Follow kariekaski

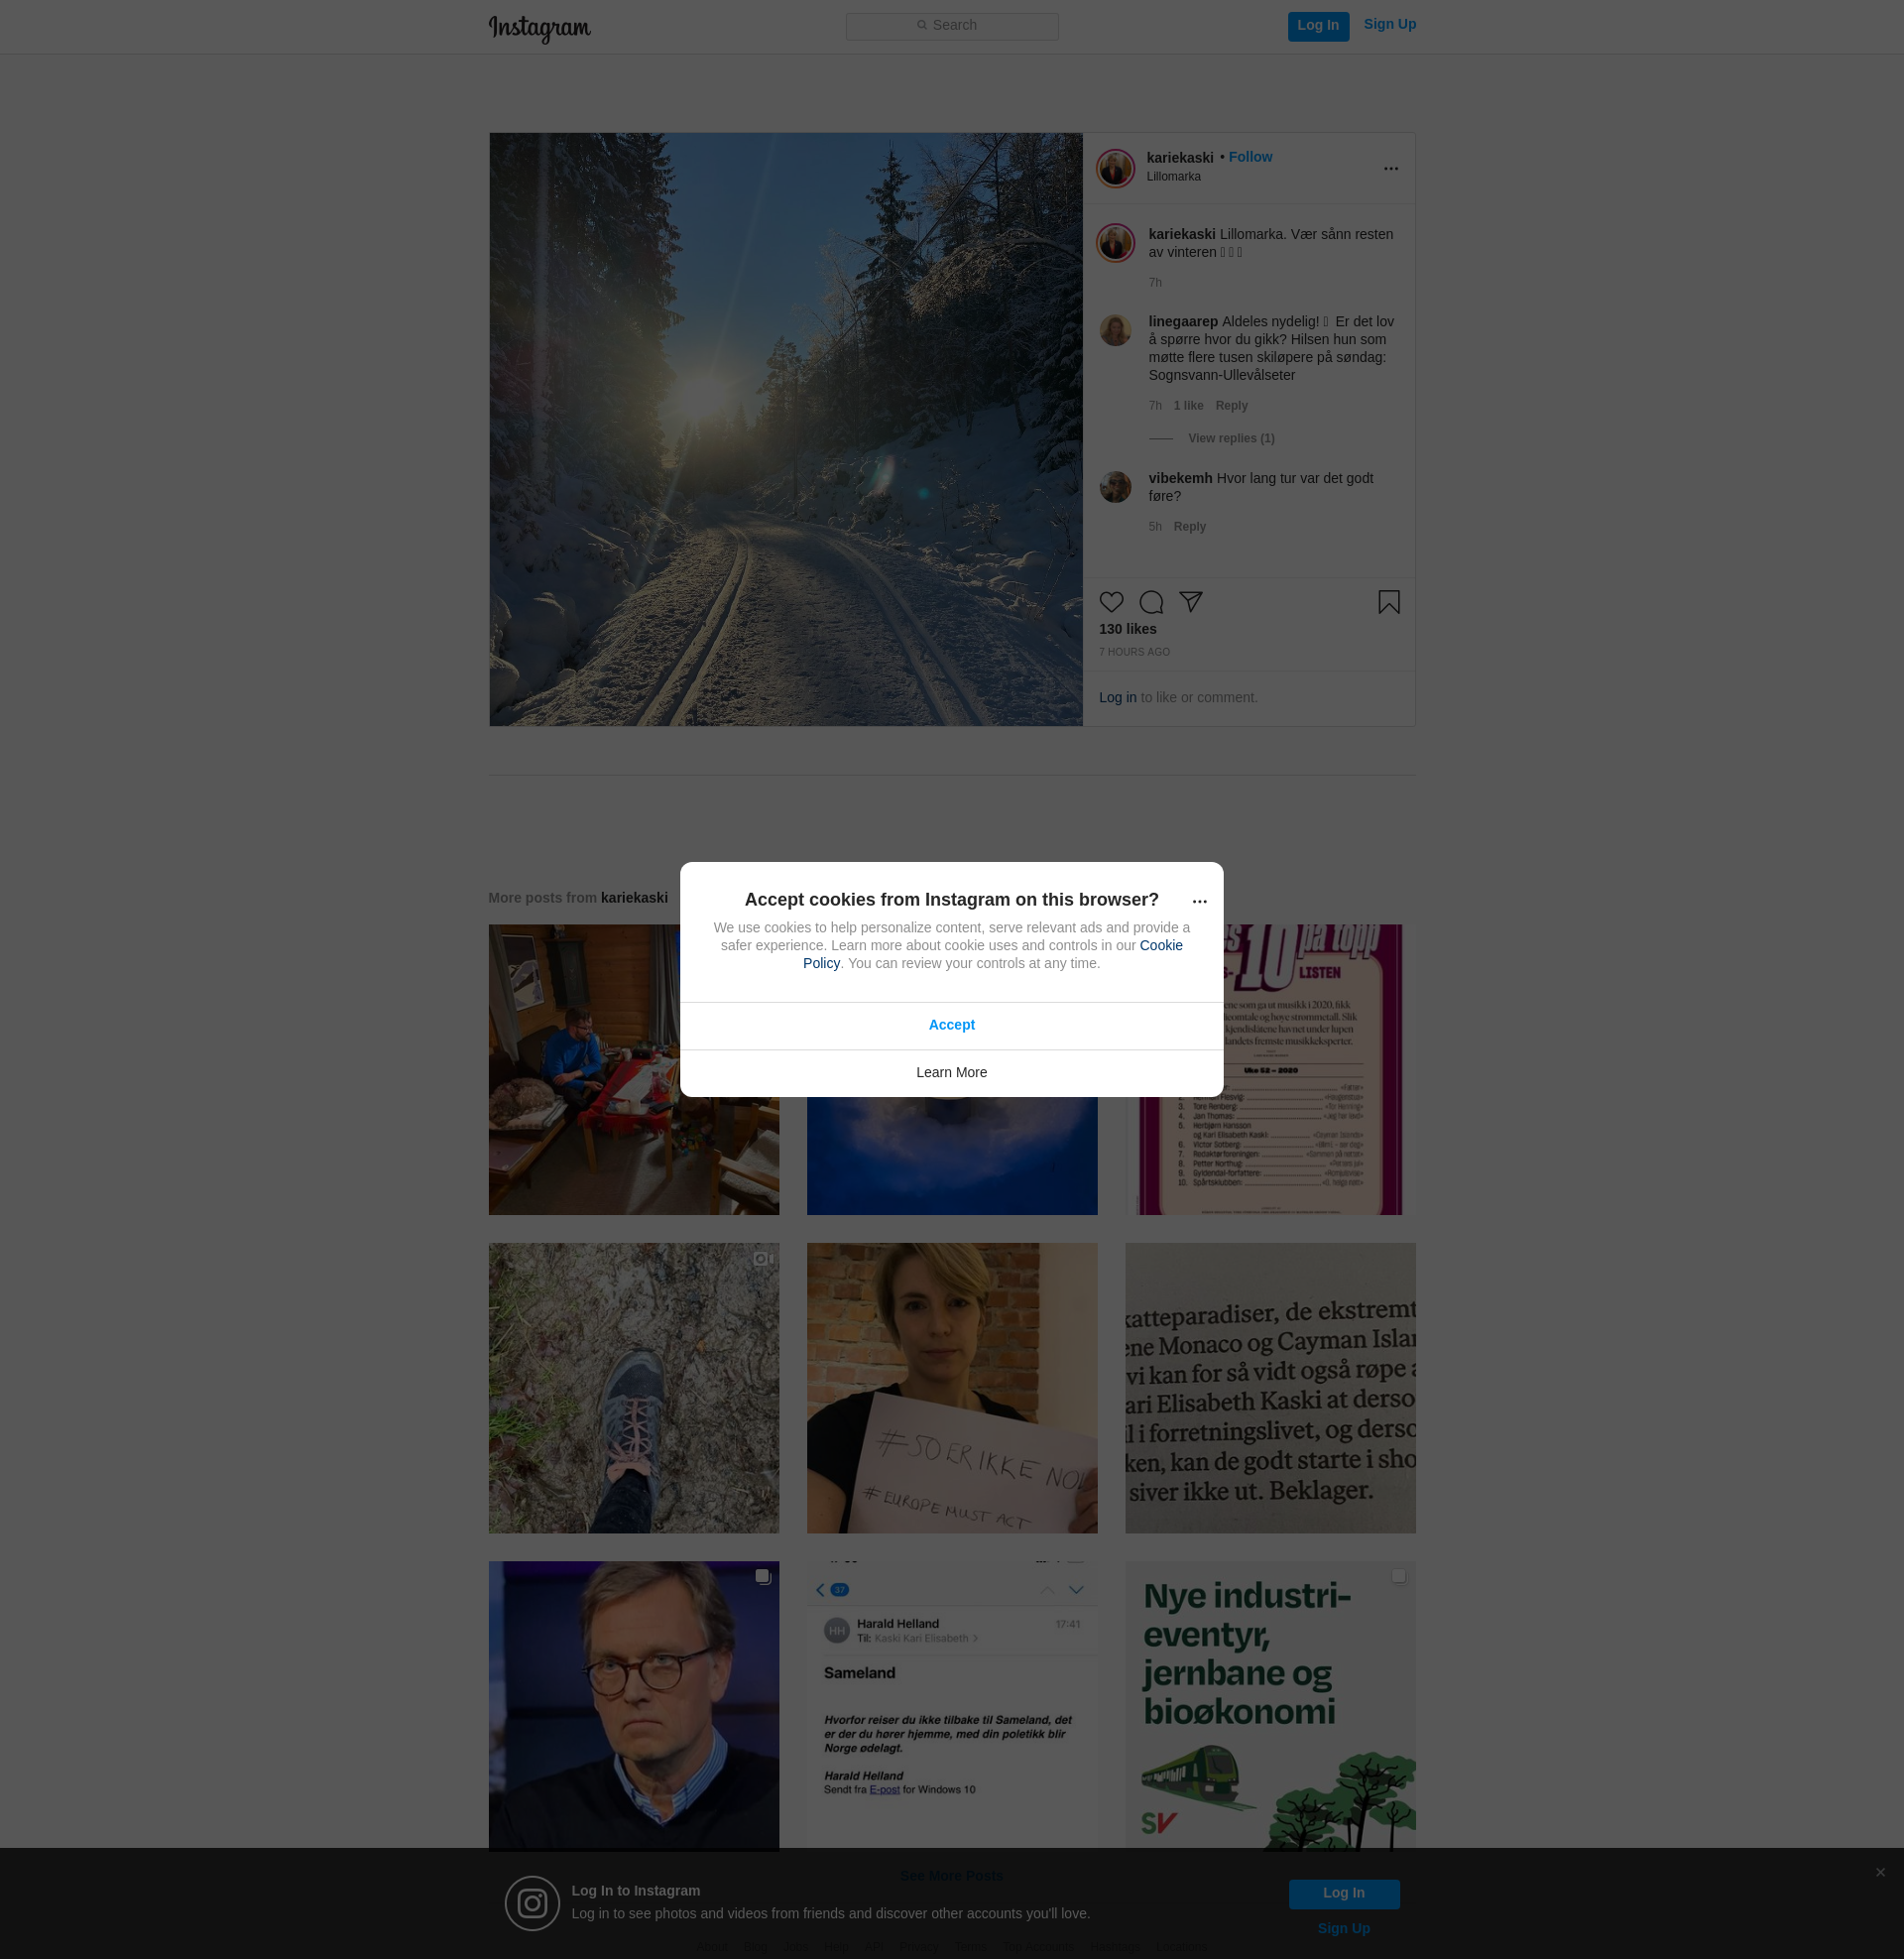(x=1250, y=157)
